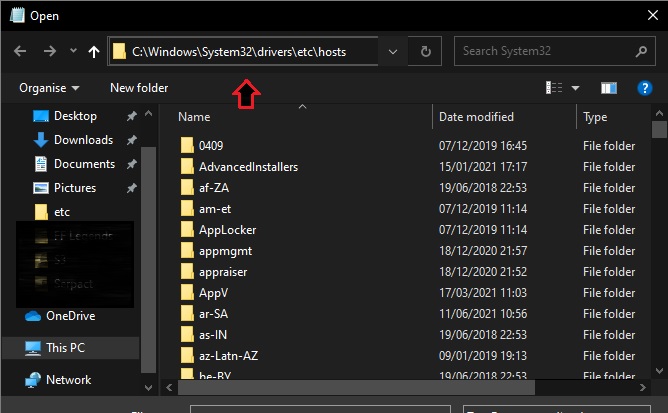This screenshot has height=413, width=668.
Task: Select the AppLocker folder
Action: 227,230
